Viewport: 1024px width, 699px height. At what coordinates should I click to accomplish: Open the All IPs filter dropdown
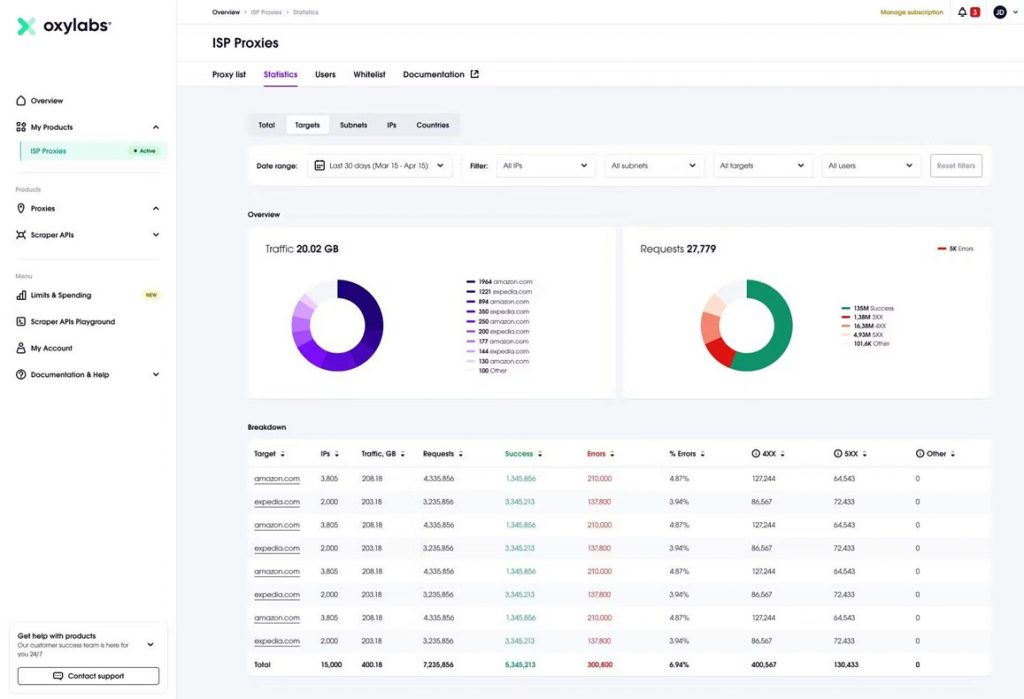tap(546, 166)
